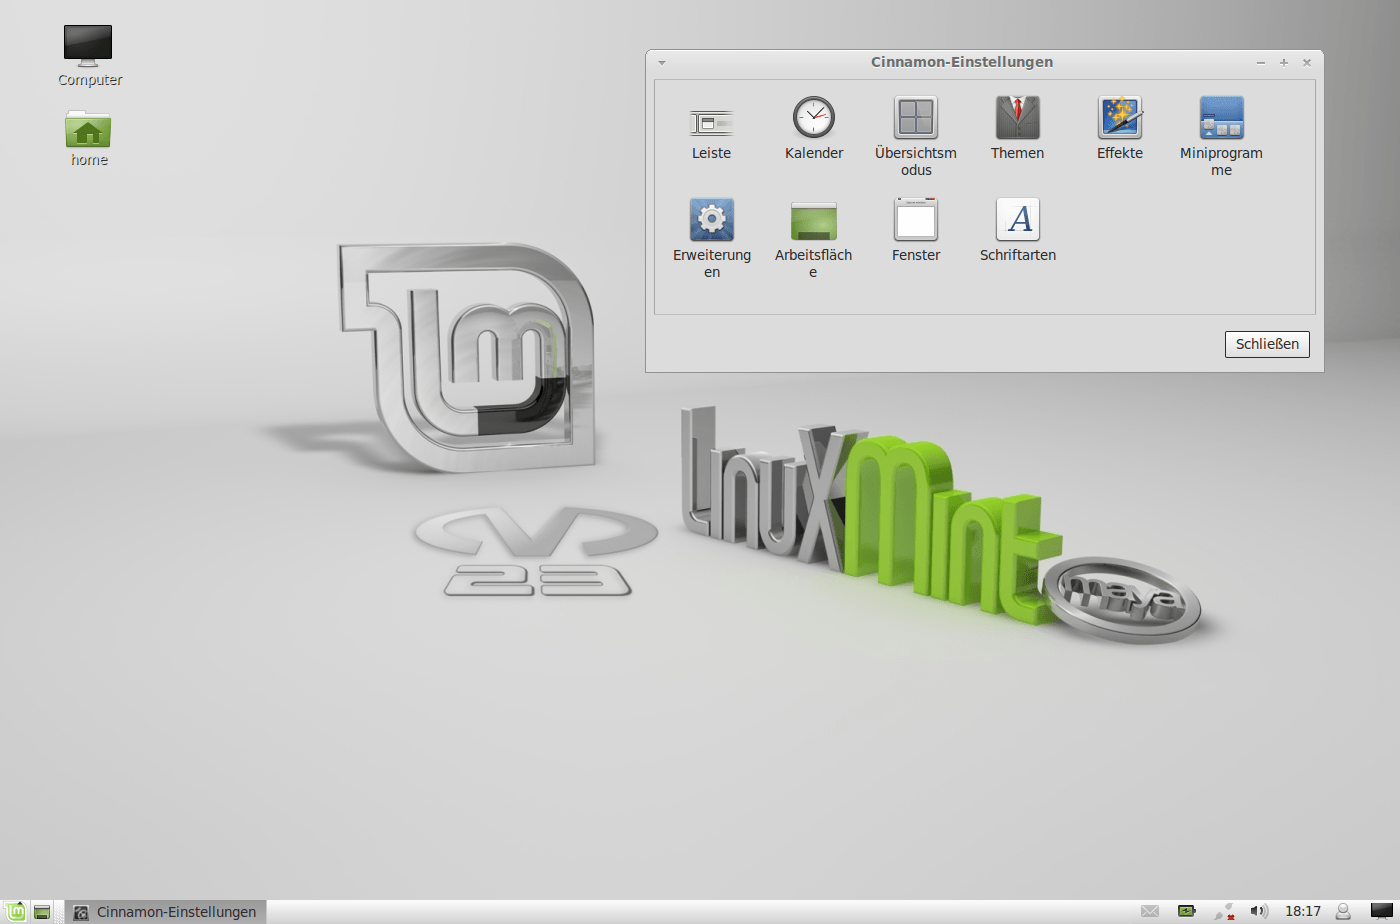Click the Schließen button

(1266, 344)
